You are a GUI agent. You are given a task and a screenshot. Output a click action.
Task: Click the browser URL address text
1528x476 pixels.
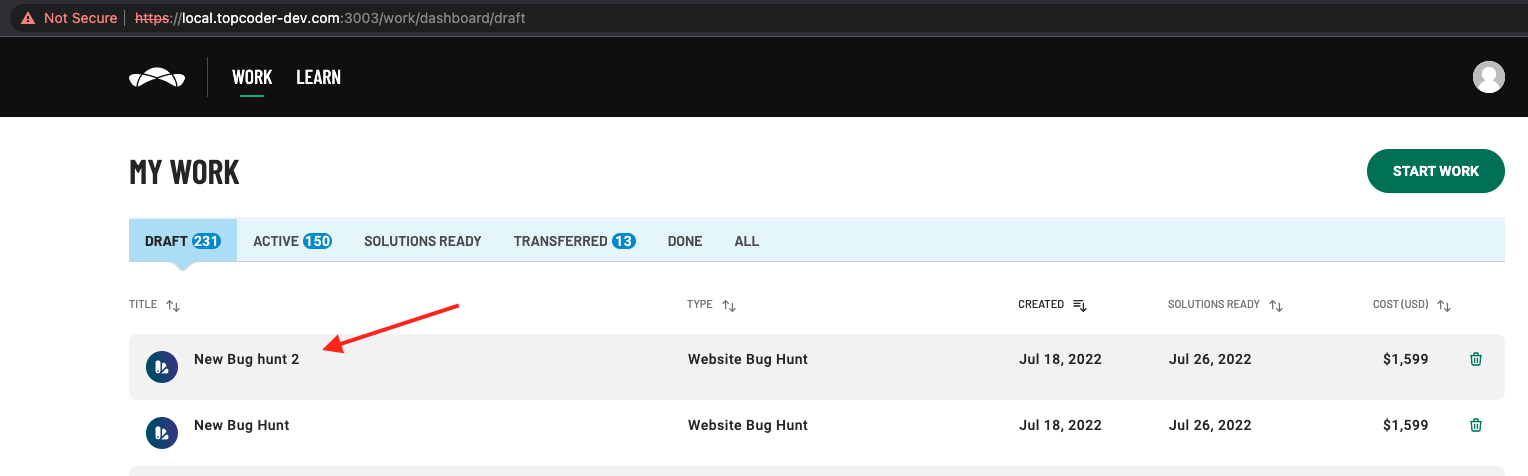click(330, 18)
